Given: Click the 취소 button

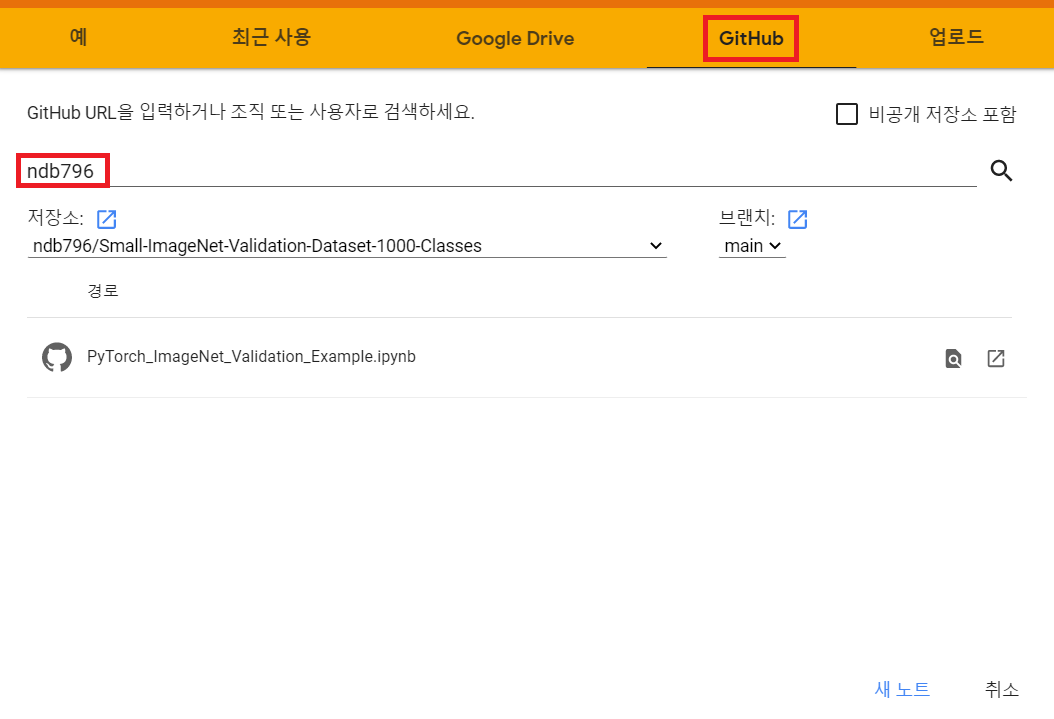Looking at the screenshot, I should [x=1002, y=689].
